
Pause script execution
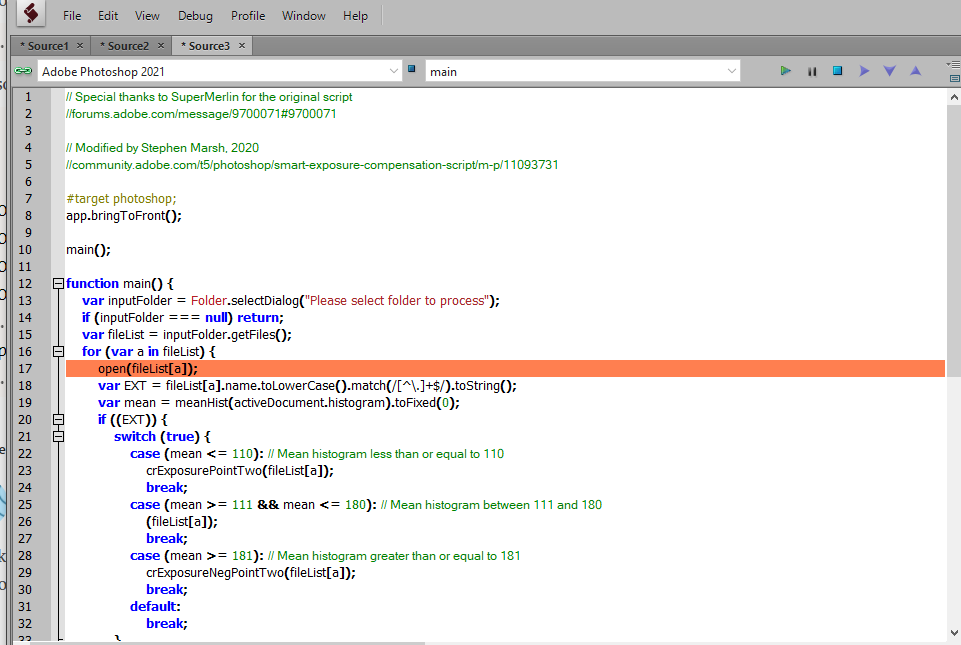[812, 71]
